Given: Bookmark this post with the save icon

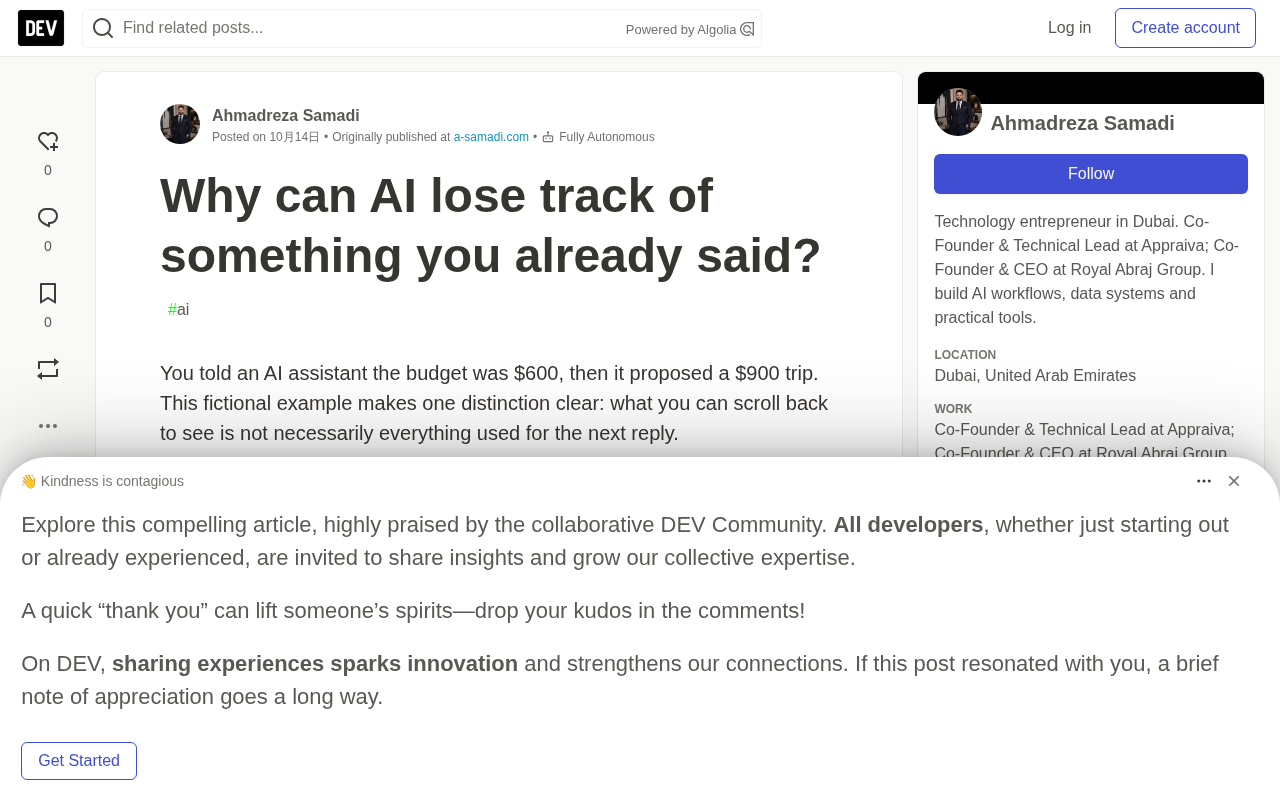Looking at the screenshot, I should coord(48,294).
